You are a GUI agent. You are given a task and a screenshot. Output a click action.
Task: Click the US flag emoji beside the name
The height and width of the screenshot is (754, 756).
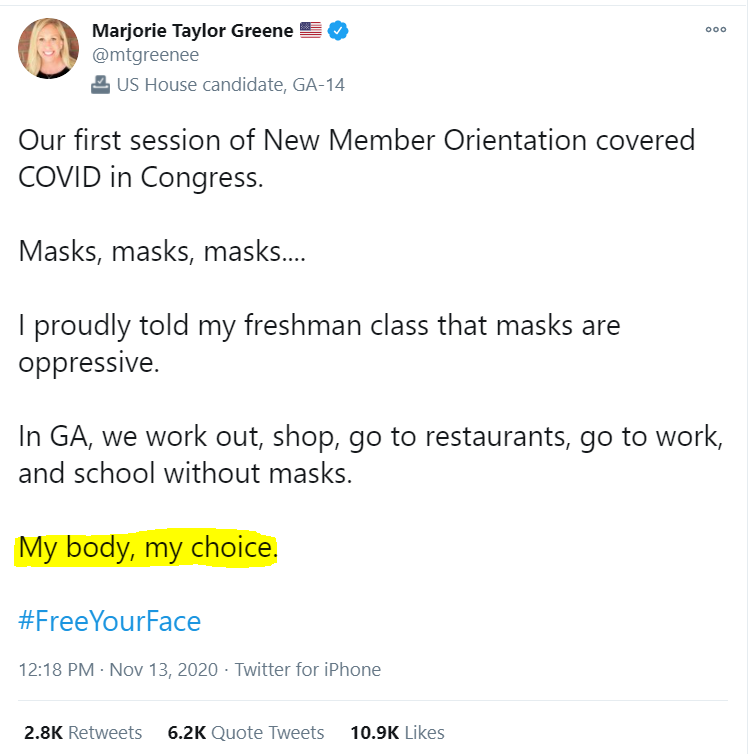click(x=310, y=30)
